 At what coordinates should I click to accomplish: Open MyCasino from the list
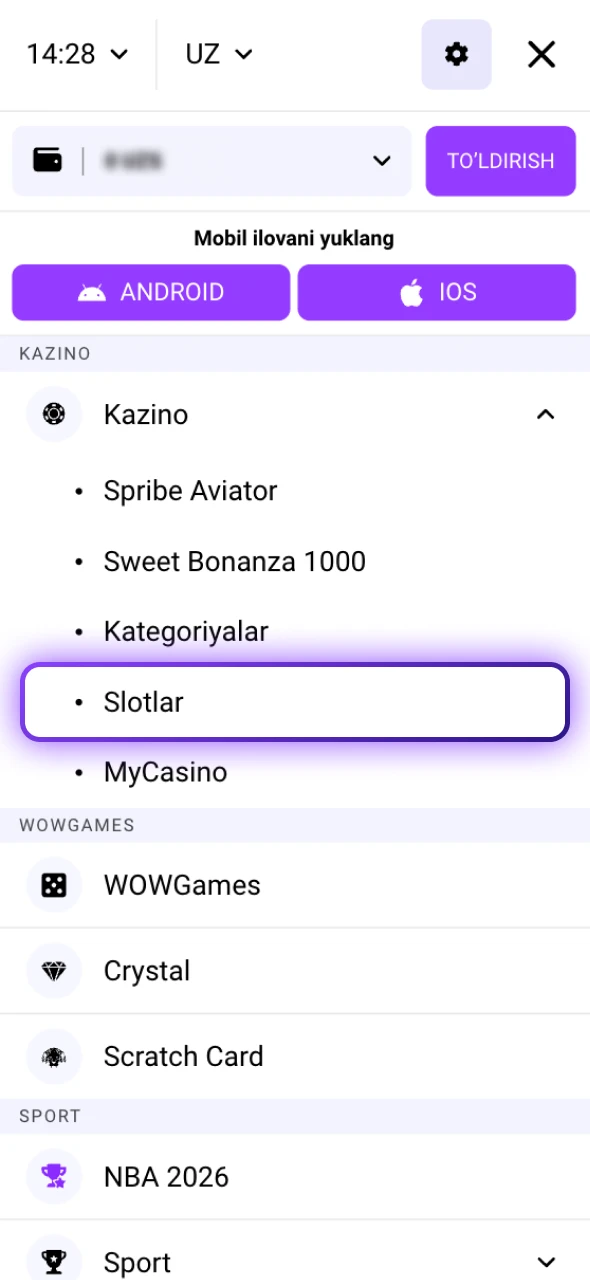[165, 771]
